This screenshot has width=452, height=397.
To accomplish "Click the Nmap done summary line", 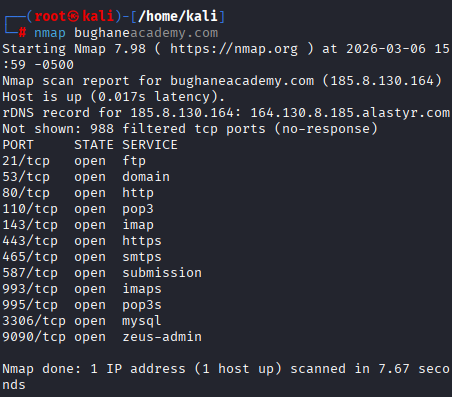I will pos(226,377).
